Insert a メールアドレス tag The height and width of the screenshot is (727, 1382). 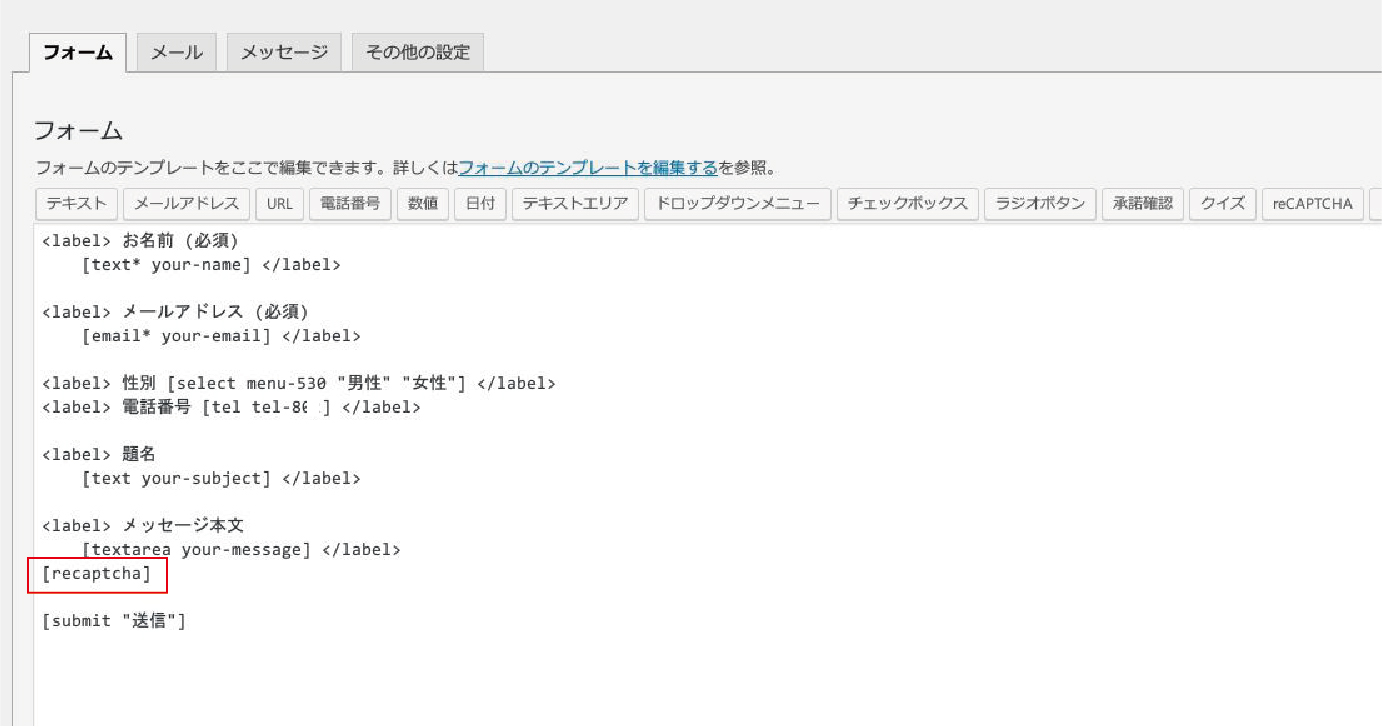(187, 204)
